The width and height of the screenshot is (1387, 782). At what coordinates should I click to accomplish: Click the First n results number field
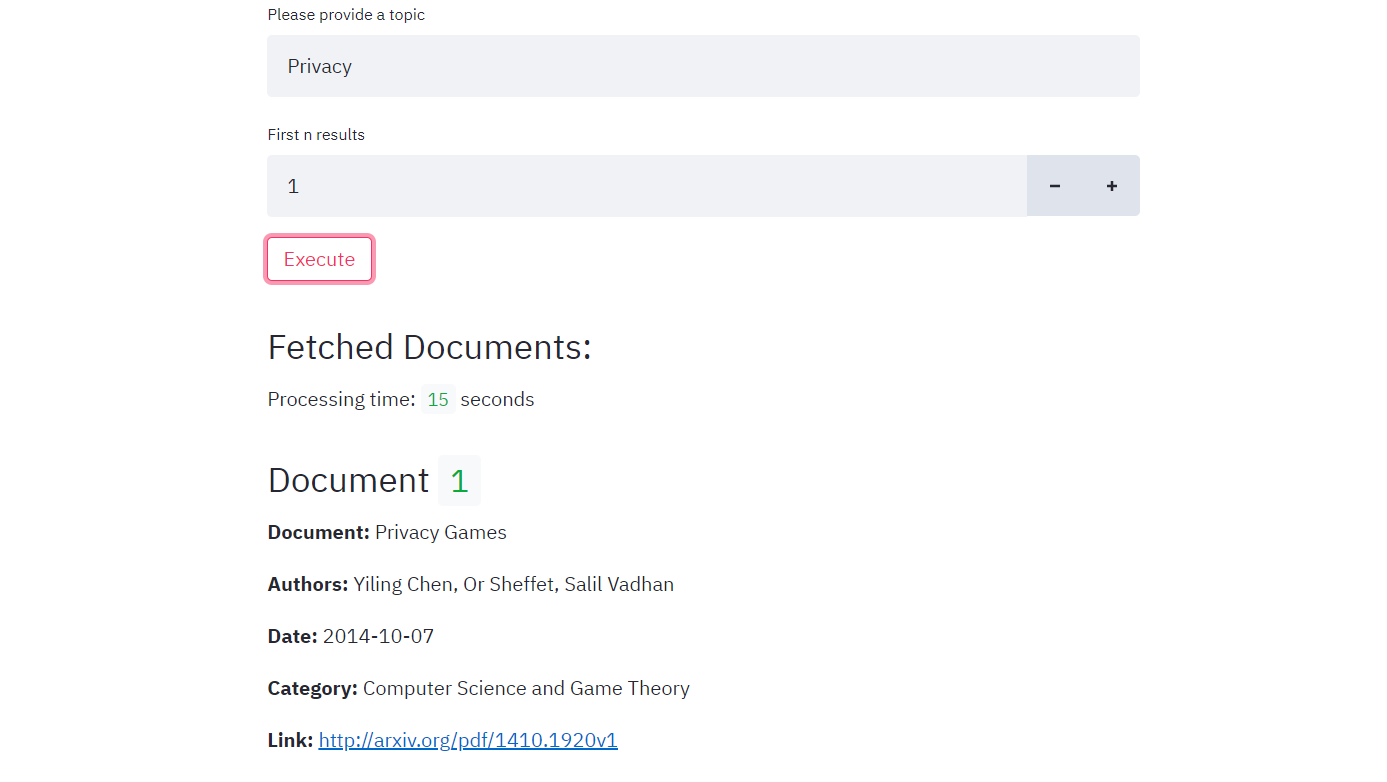pyautogui.click(x=646, y=186)
